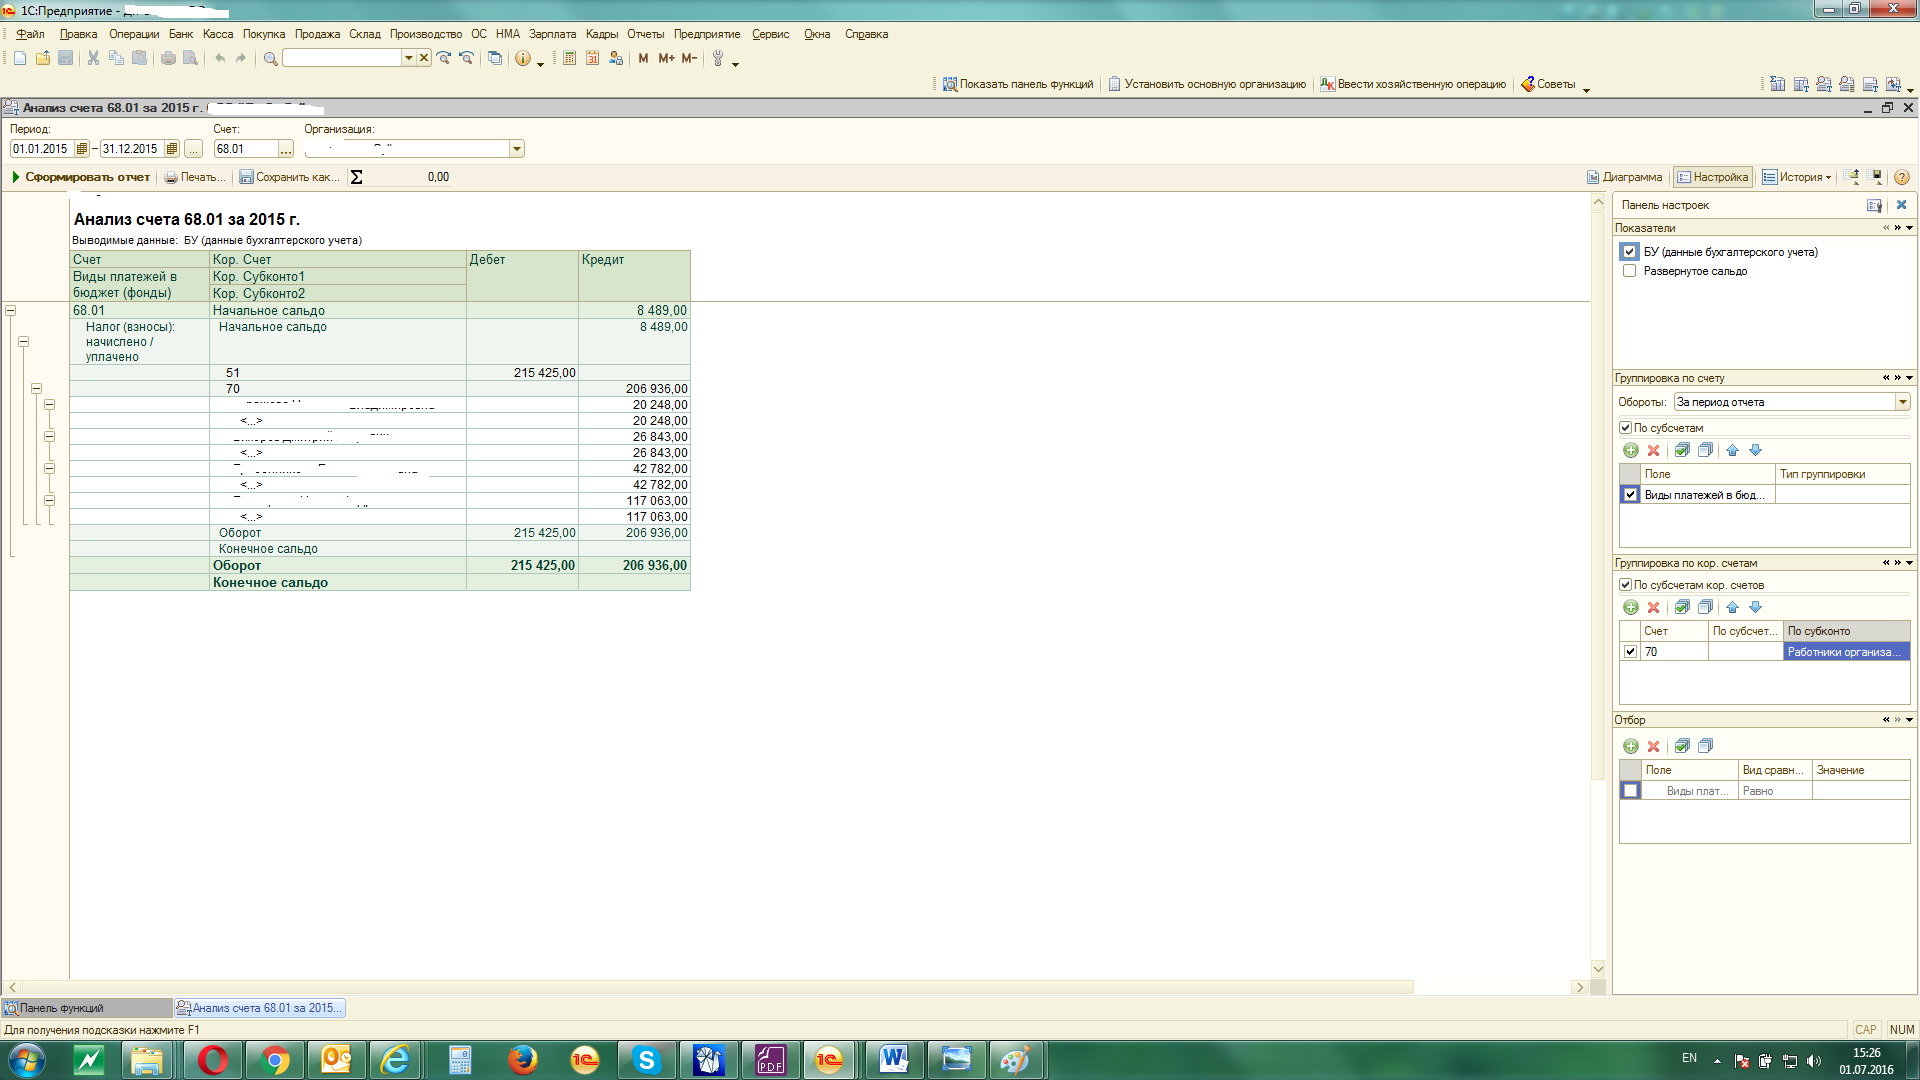Move the grouping row up with the blue arrow

tap(1732, 451)
